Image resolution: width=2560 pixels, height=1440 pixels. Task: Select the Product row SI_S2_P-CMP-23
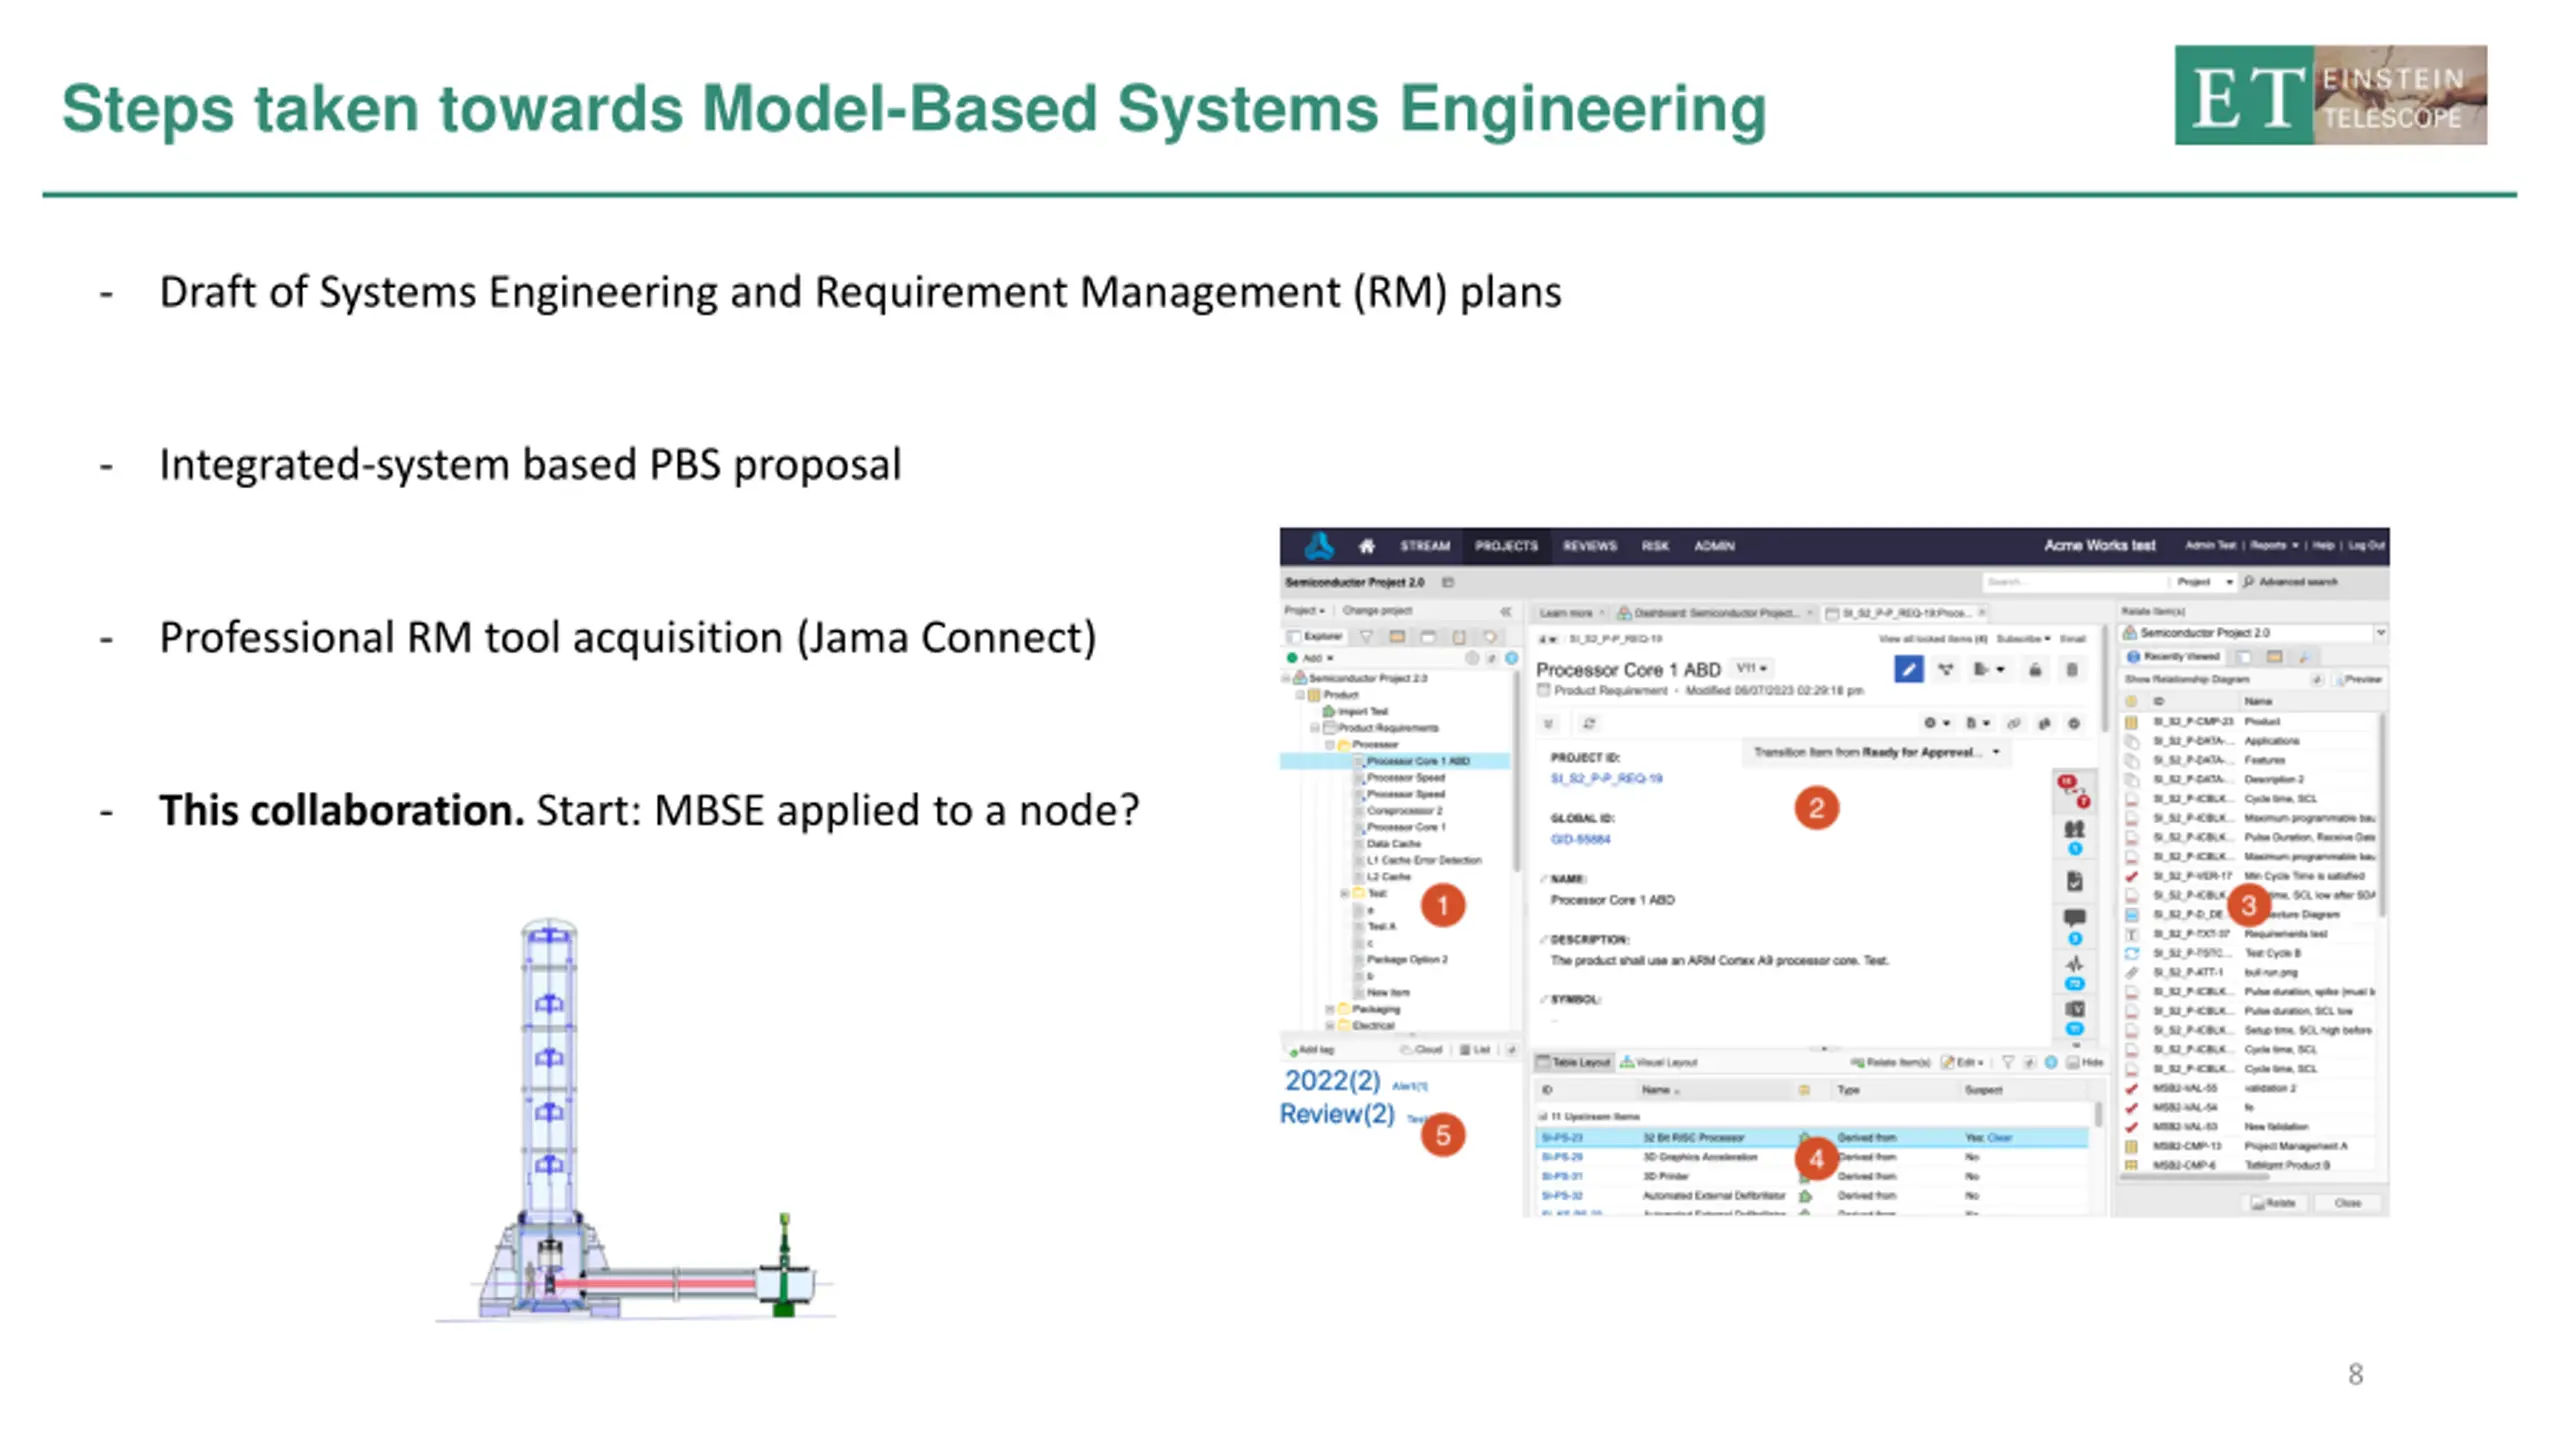tap(2248, 721)
